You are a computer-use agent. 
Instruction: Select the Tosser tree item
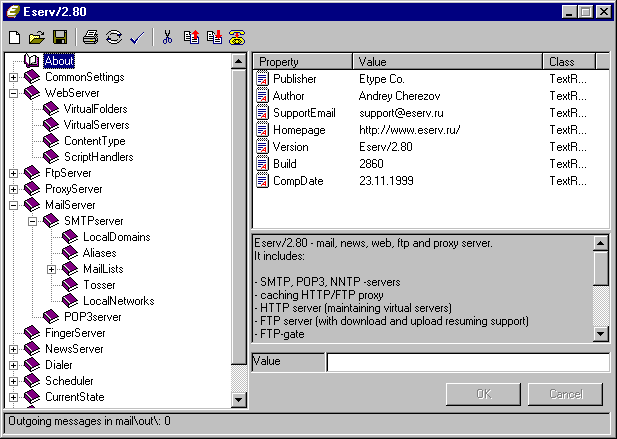coord(99,285)
